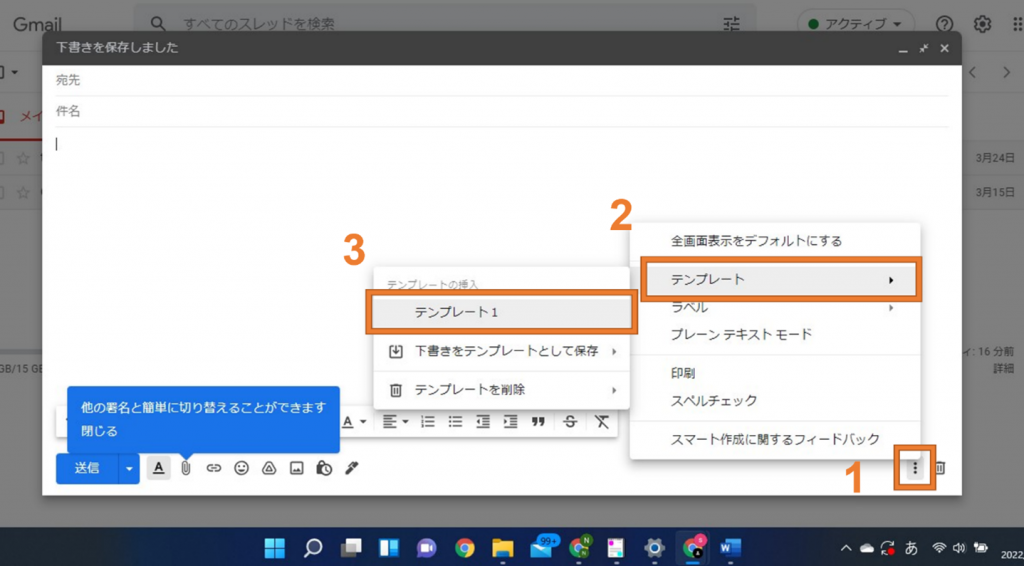Open the Windows Start button
Image resolution: width=1024 pixels, height=566 pixels.
274,547
